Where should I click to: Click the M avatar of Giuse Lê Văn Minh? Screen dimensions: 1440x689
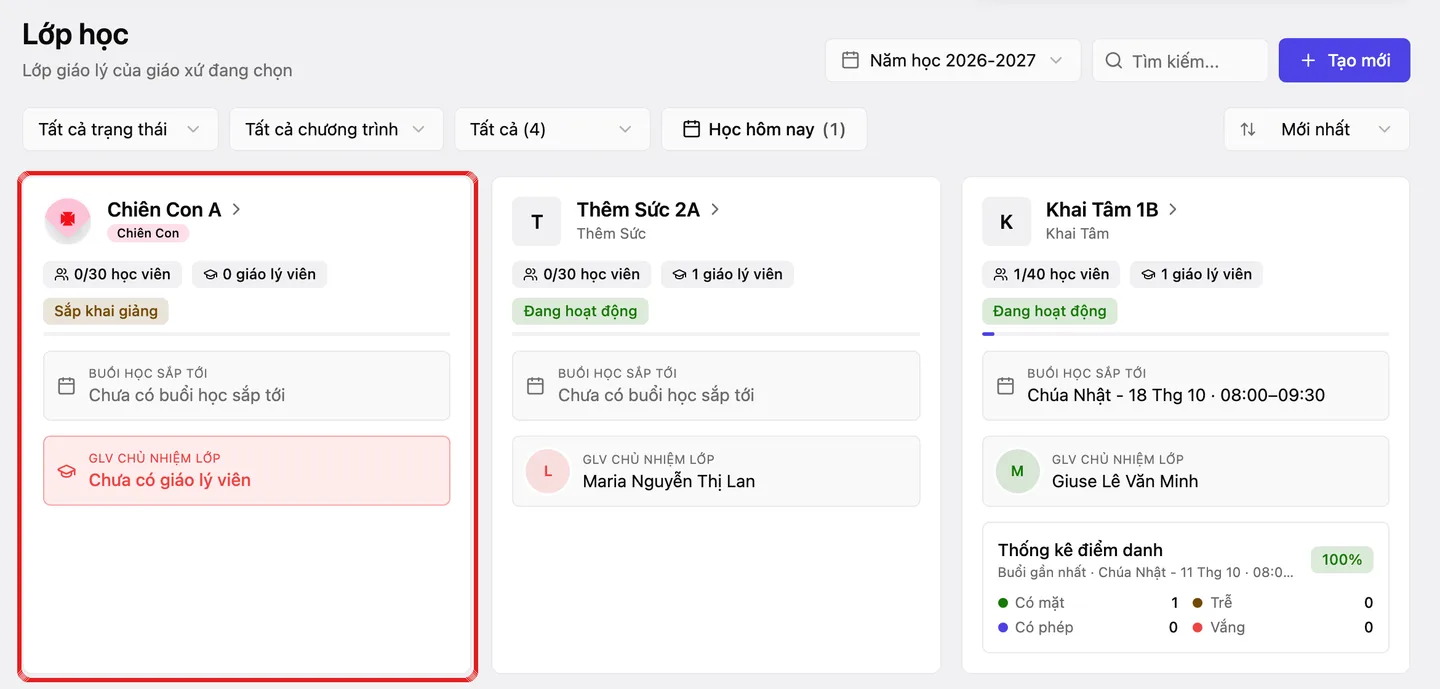tap(1017, 471)
